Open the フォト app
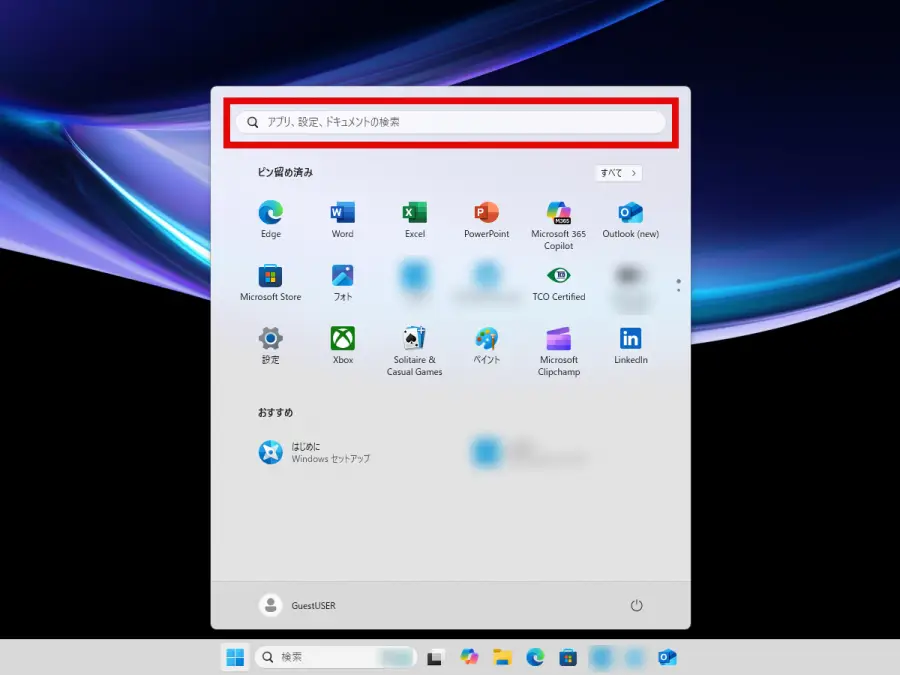This screenshot has height=675, width=900. click(343, 283)
